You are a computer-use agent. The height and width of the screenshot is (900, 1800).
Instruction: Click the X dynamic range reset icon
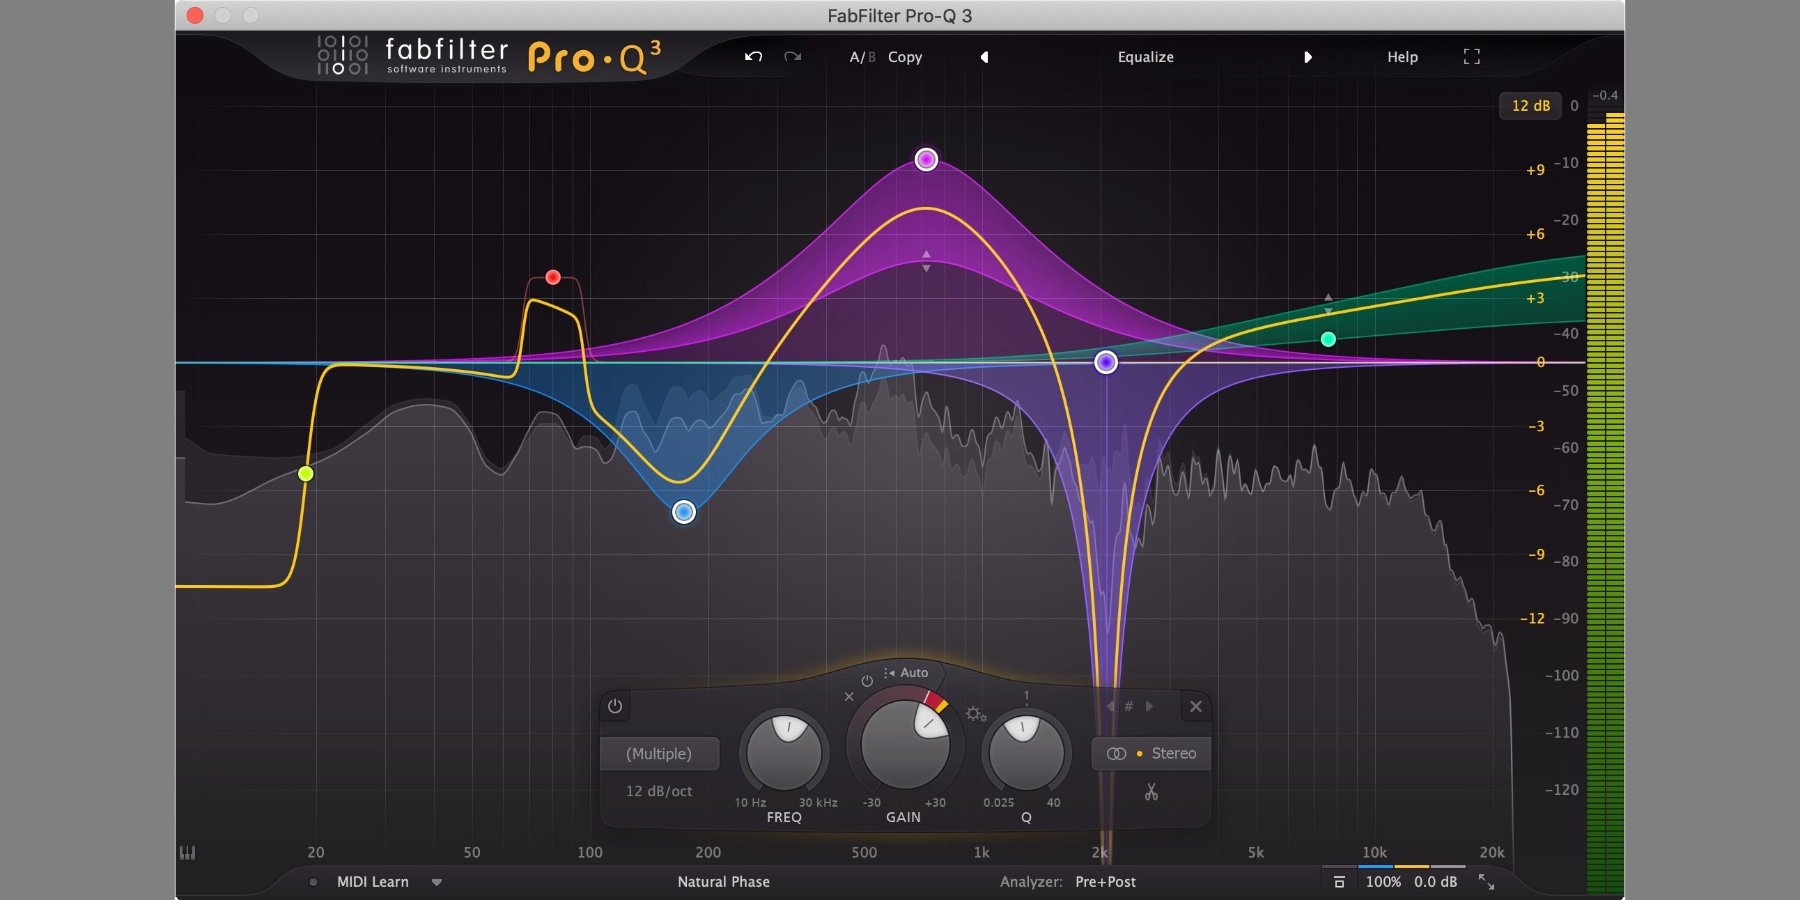tap(849, 697)
